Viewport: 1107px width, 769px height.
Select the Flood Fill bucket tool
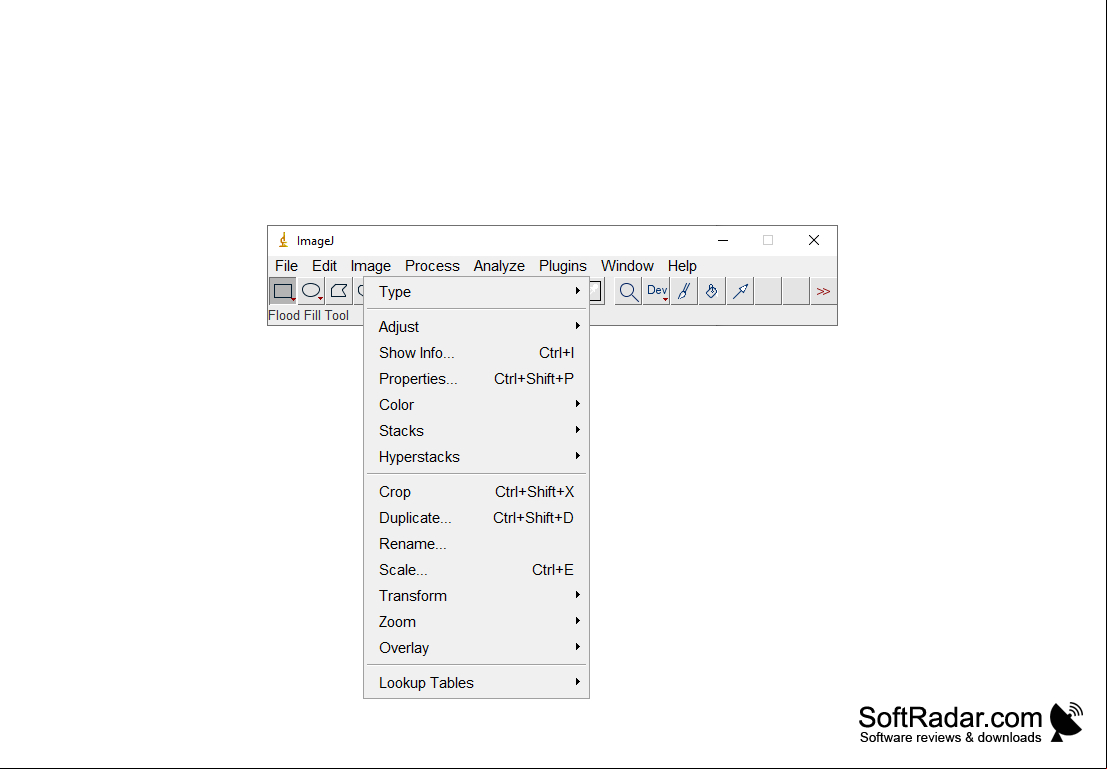(712, 291)
